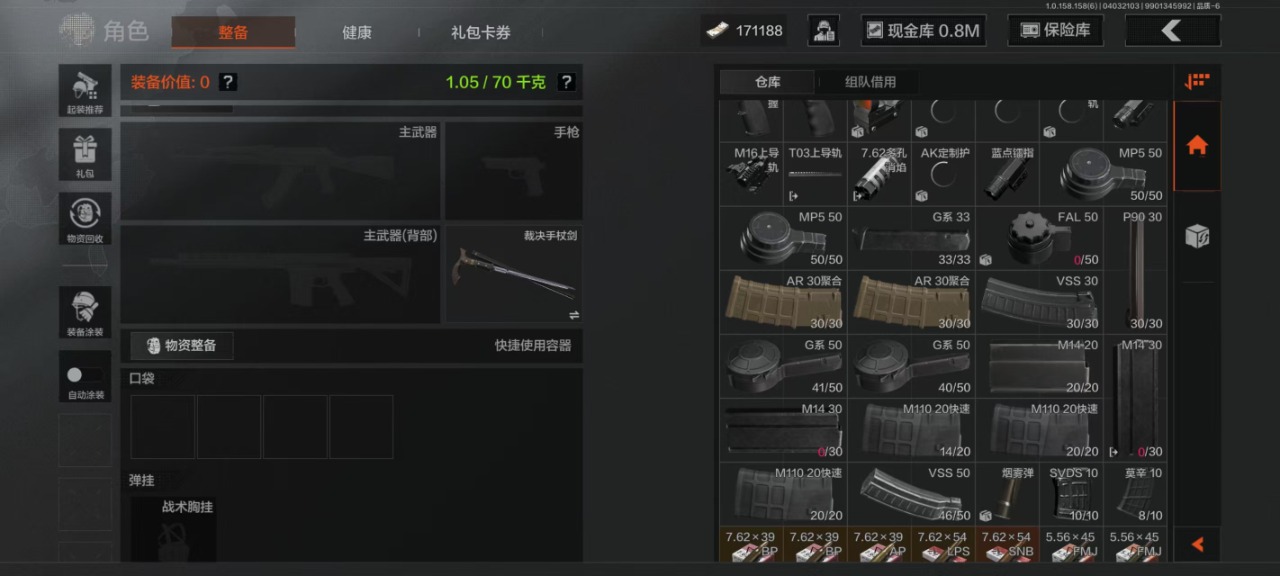1280x576 pixels.
Task: Switch to the 礼包卡券 tab
Action: (480, 32)
